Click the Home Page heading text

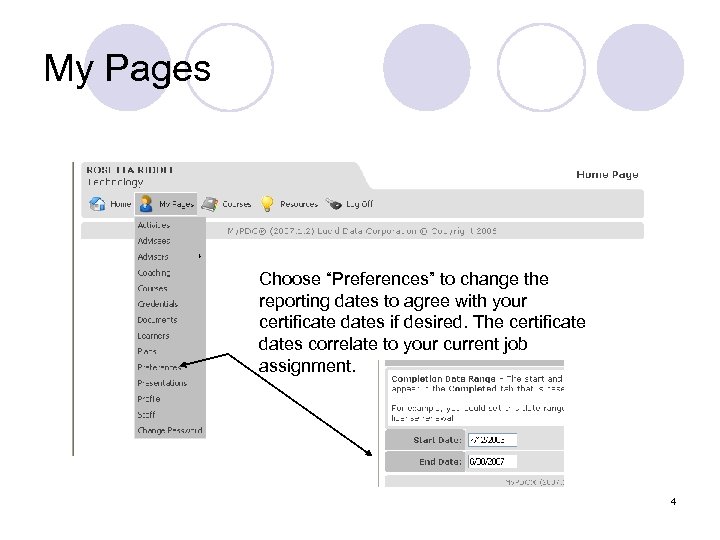(x=607, y=174)
